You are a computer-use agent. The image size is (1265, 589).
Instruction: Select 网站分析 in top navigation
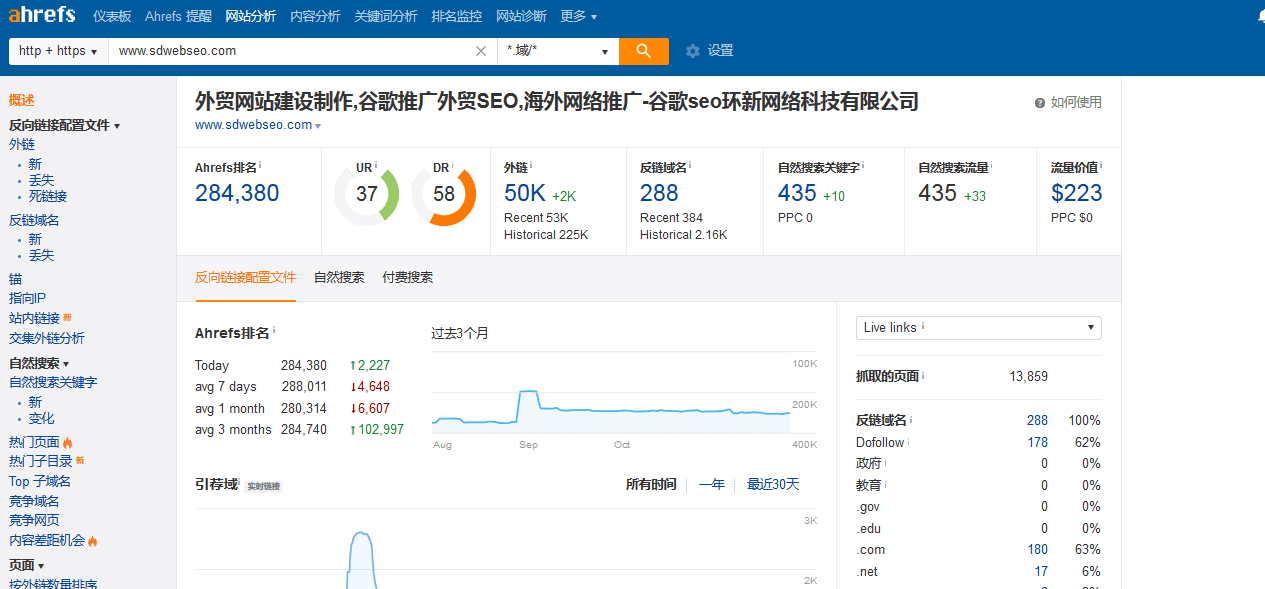click(x=251, y=16)
